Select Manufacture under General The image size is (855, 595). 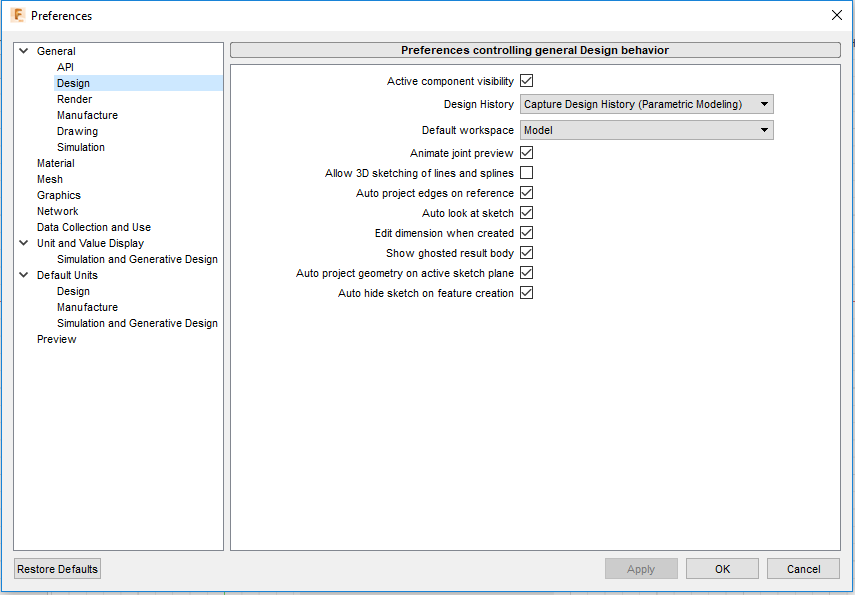tap(87, 115)
